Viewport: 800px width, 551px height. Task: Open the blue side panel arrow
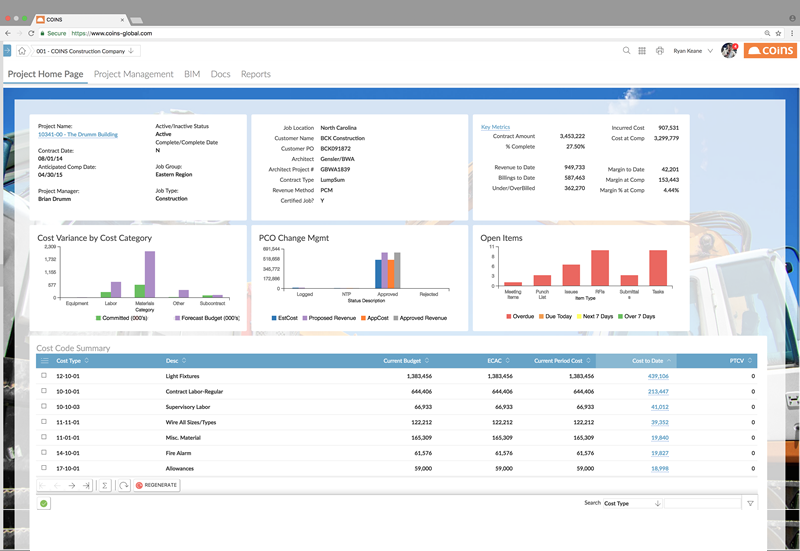[x=7, y=51]
